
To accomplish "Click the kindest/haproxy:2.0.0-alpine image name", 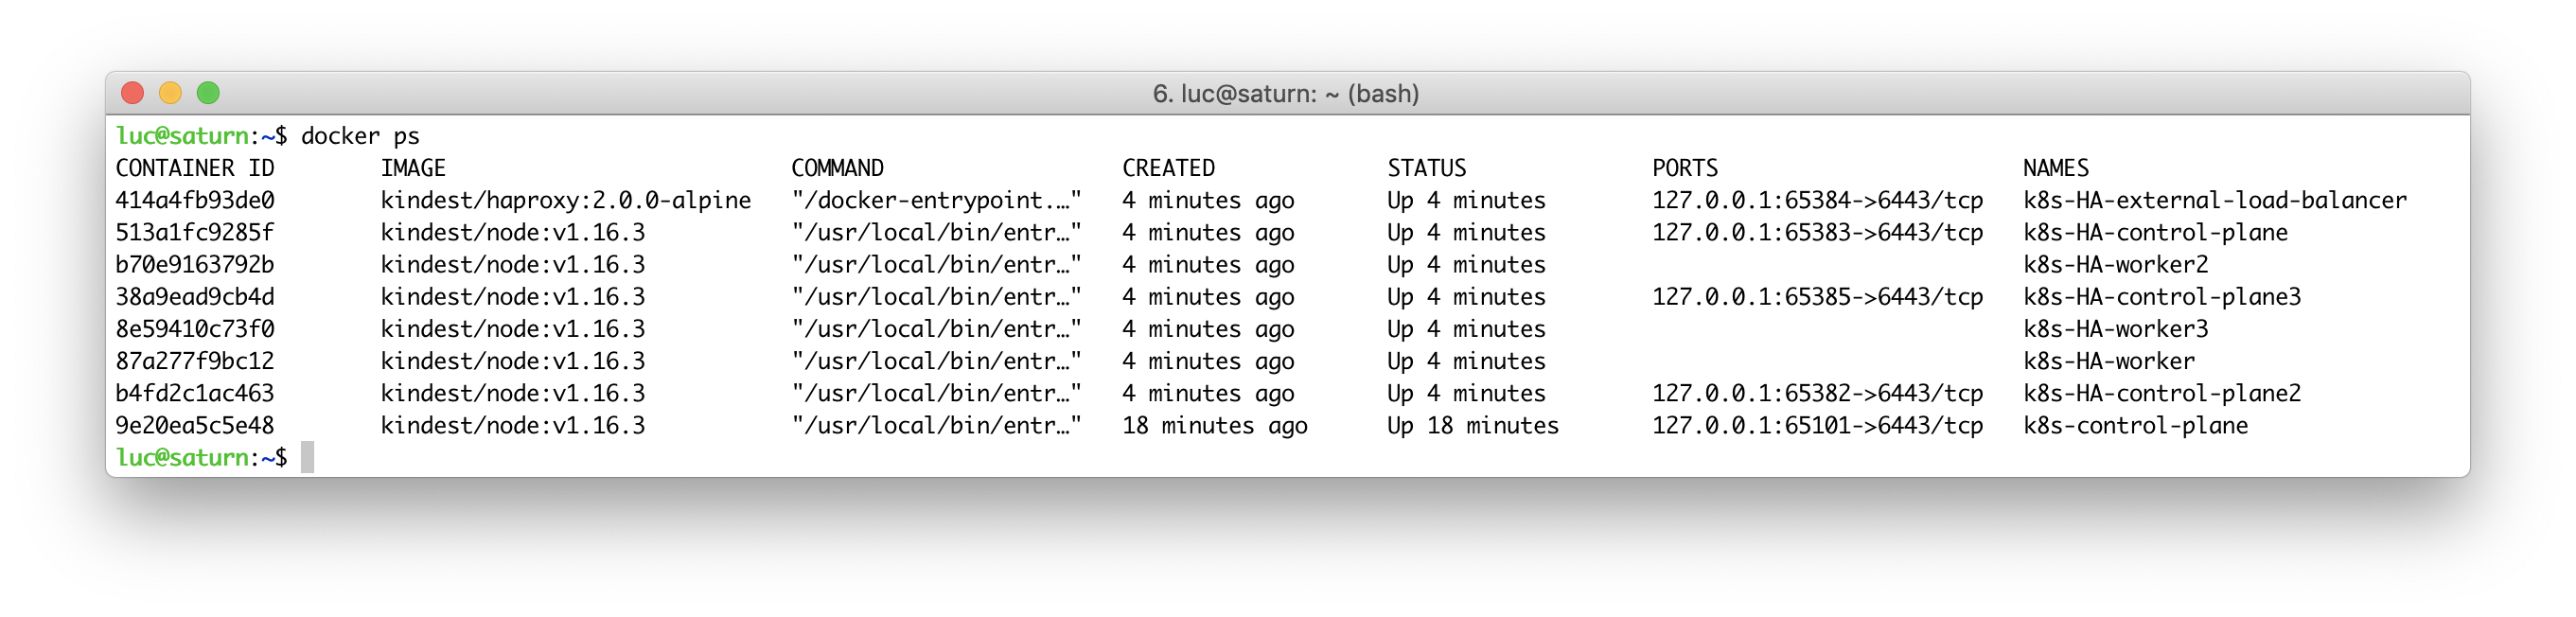I will (565, 200).
